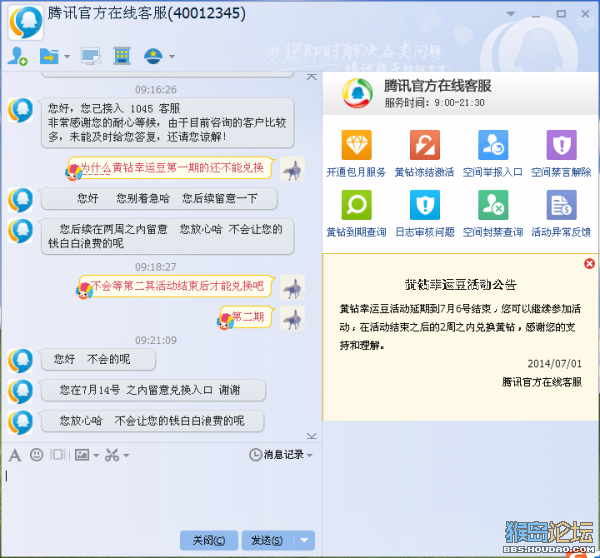Open the font style A icon
Screen dimensions: 600x558
tap(15, 455)
